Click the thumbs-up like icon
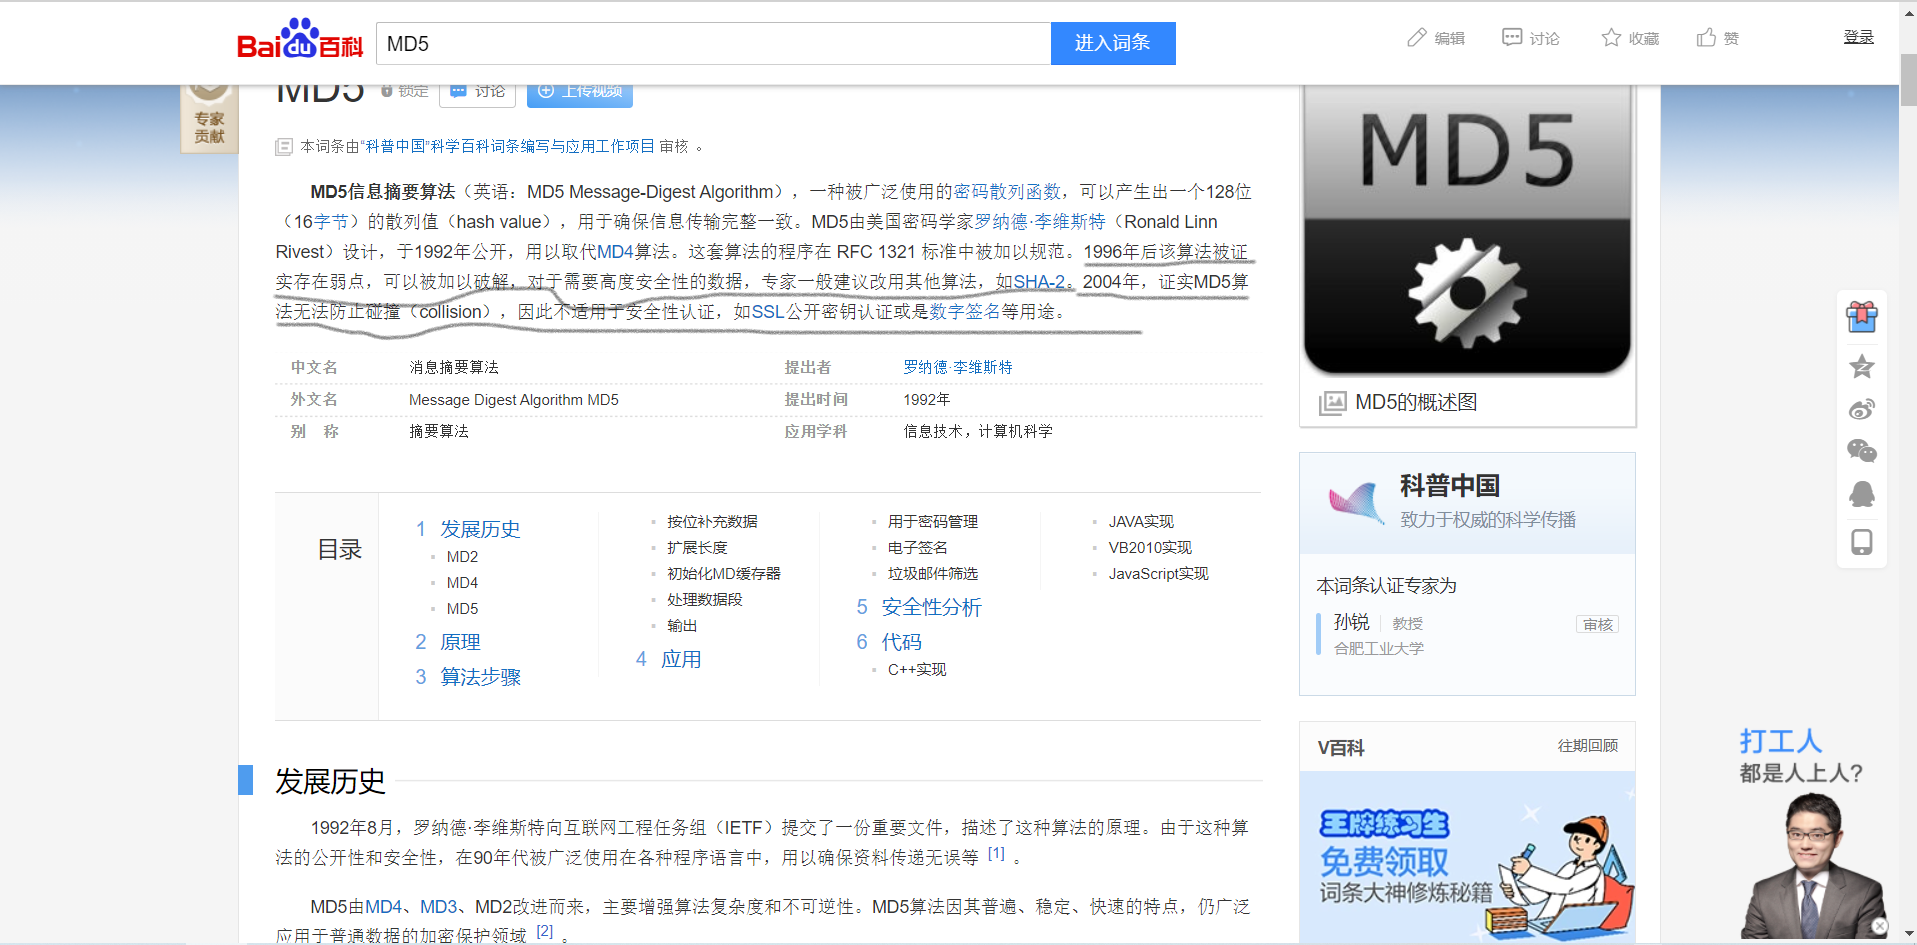 coord(1706,38)
